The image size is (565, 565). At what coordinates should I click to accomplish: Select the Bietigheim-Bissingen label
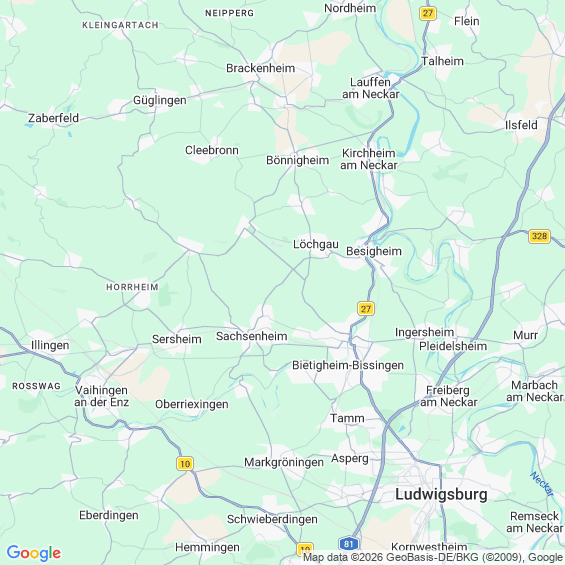[x=348, y=365]
